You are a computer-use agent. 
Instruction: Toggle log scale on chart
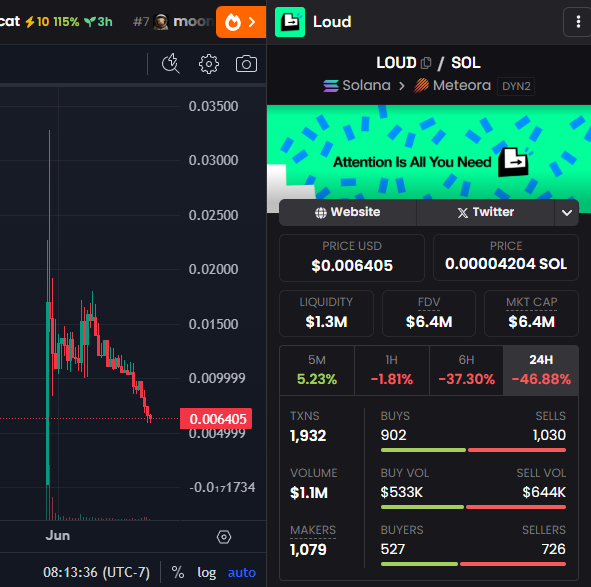point(207,573)
